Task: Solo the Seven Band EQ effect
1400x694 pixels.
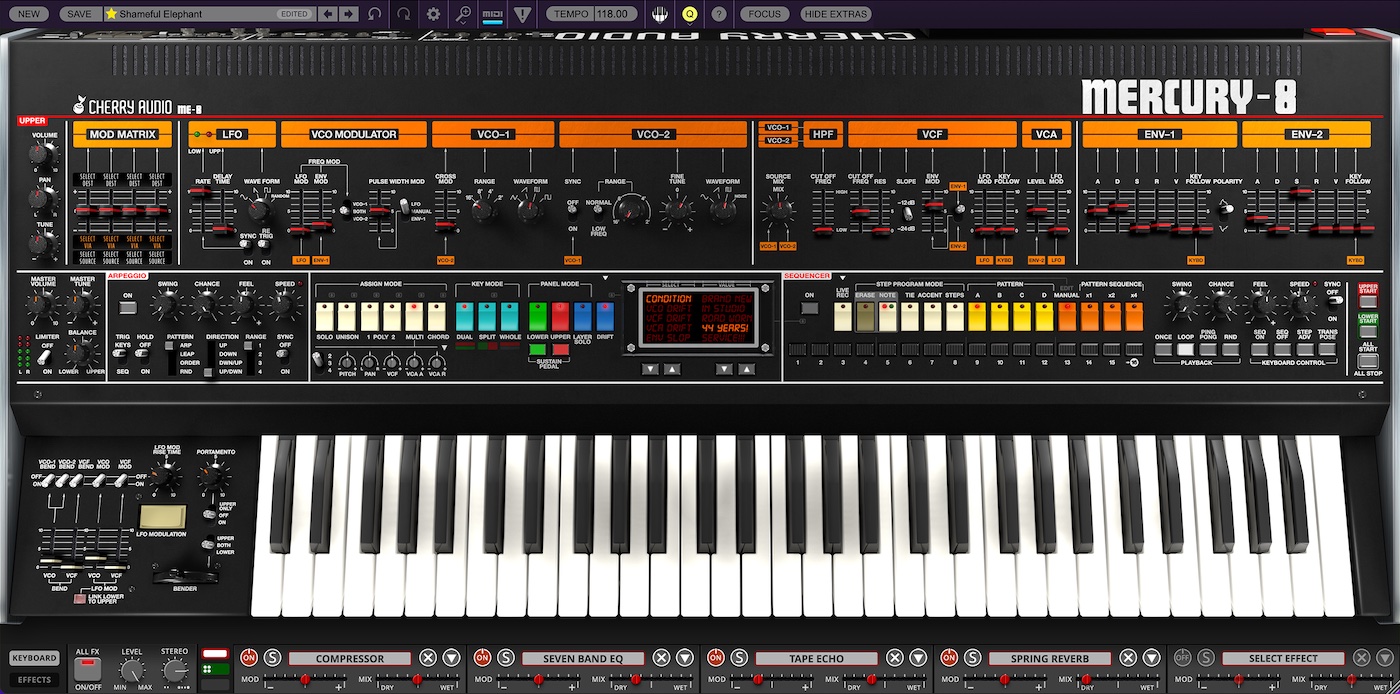Action: coord(507,657)
